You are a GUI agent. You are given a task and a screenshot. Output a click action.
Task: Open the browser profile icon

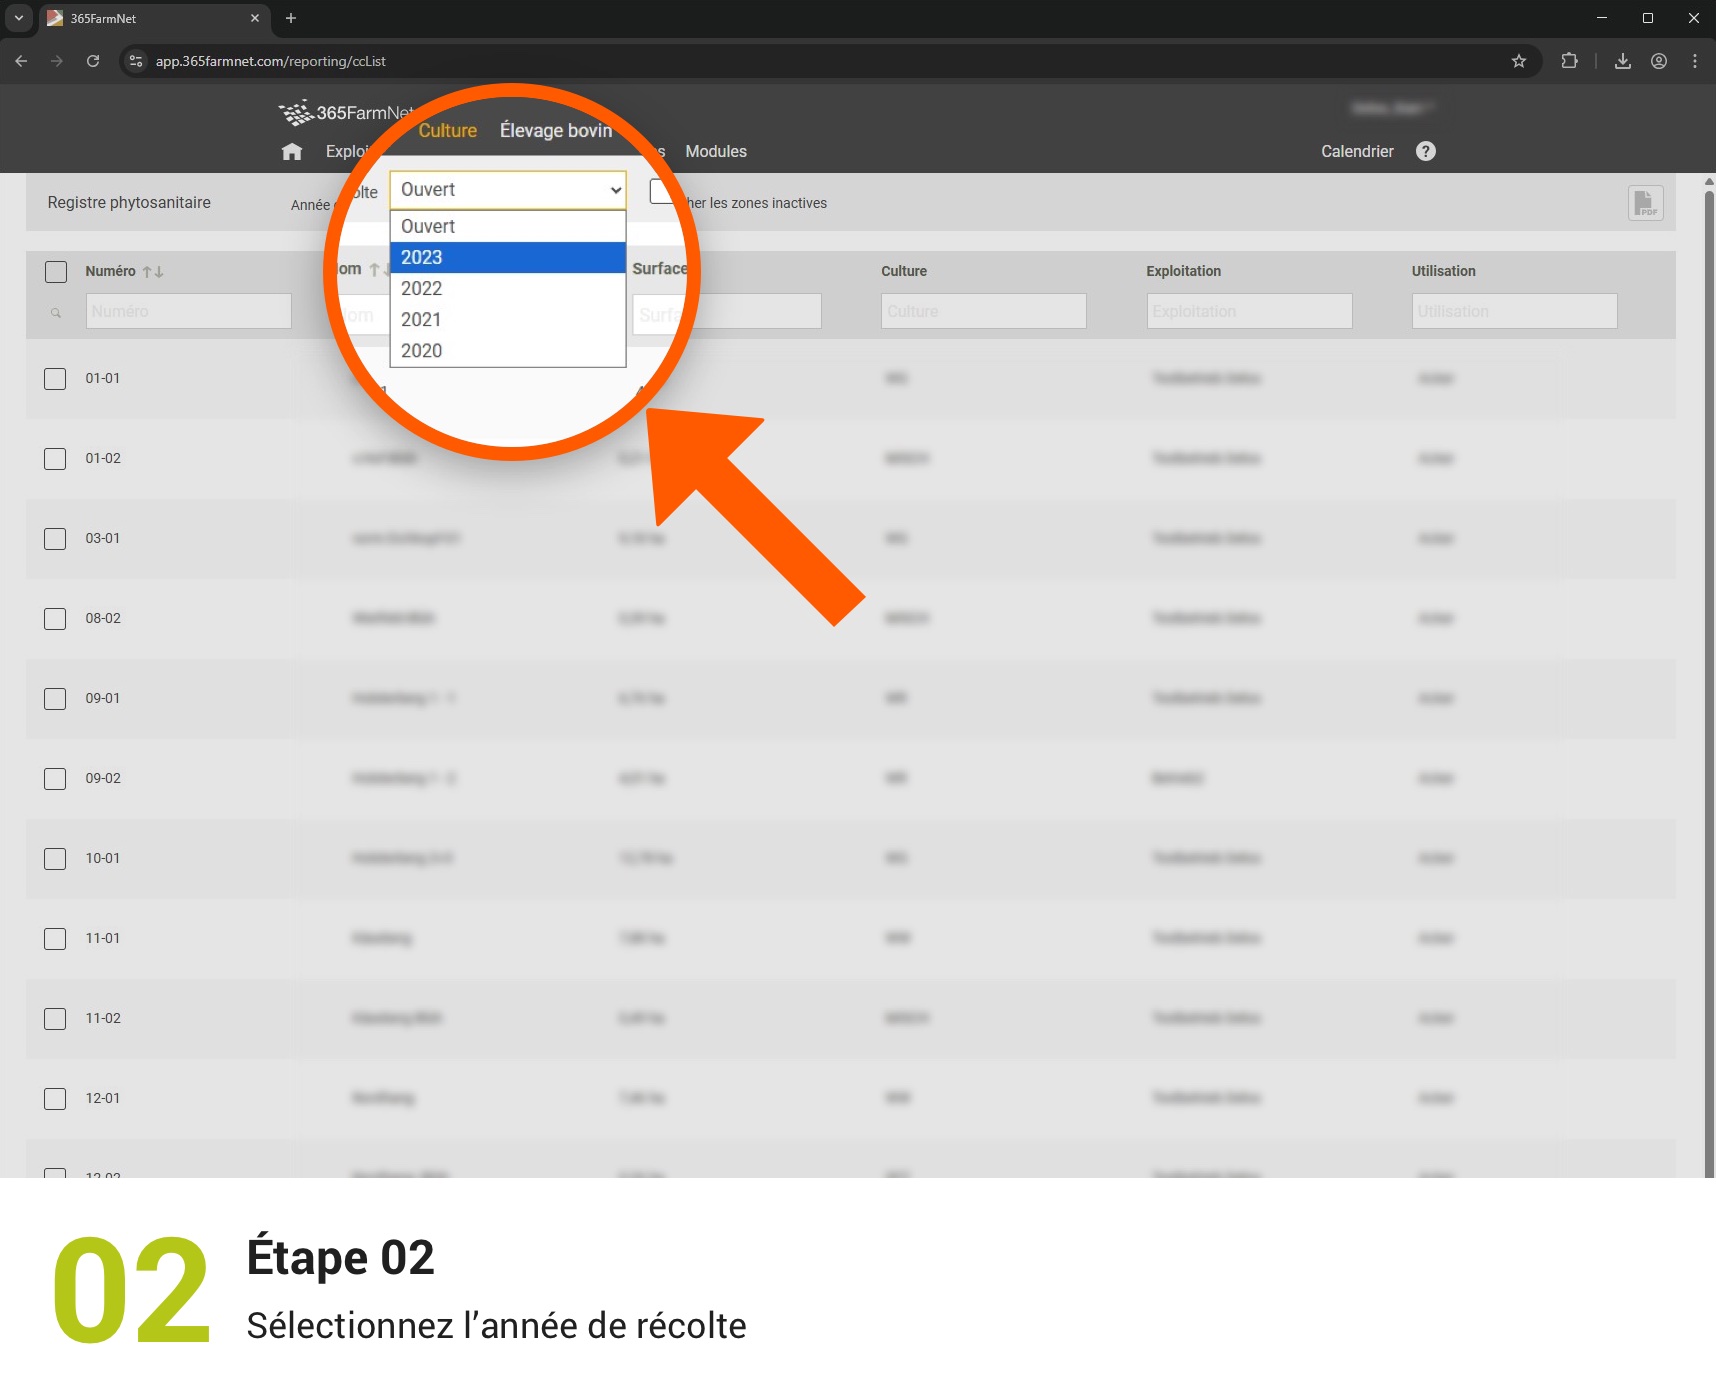pos(1658,61)
